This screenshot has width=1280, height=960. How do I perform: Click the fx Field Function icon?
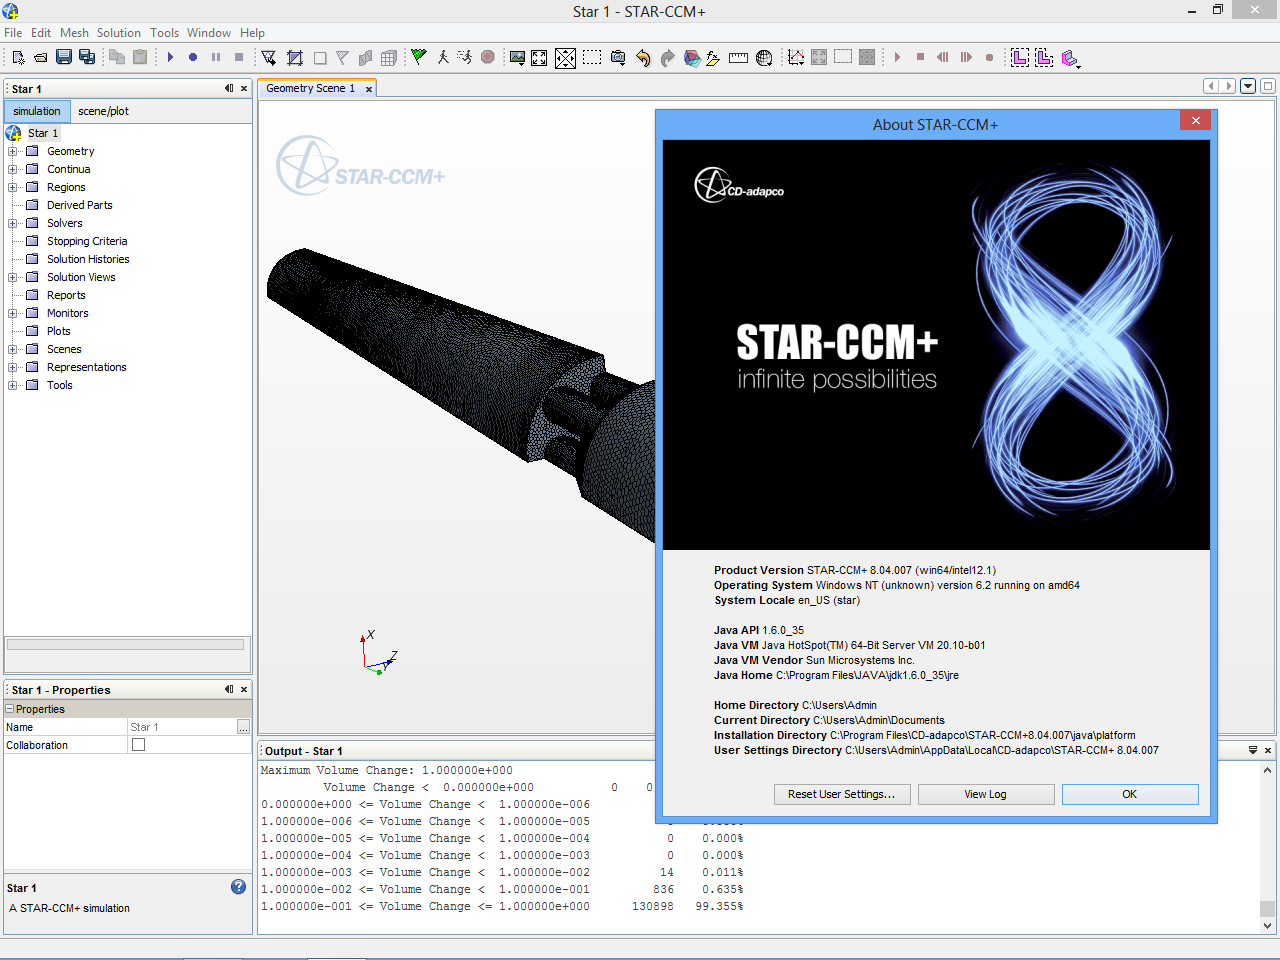[x=713, y=57]
